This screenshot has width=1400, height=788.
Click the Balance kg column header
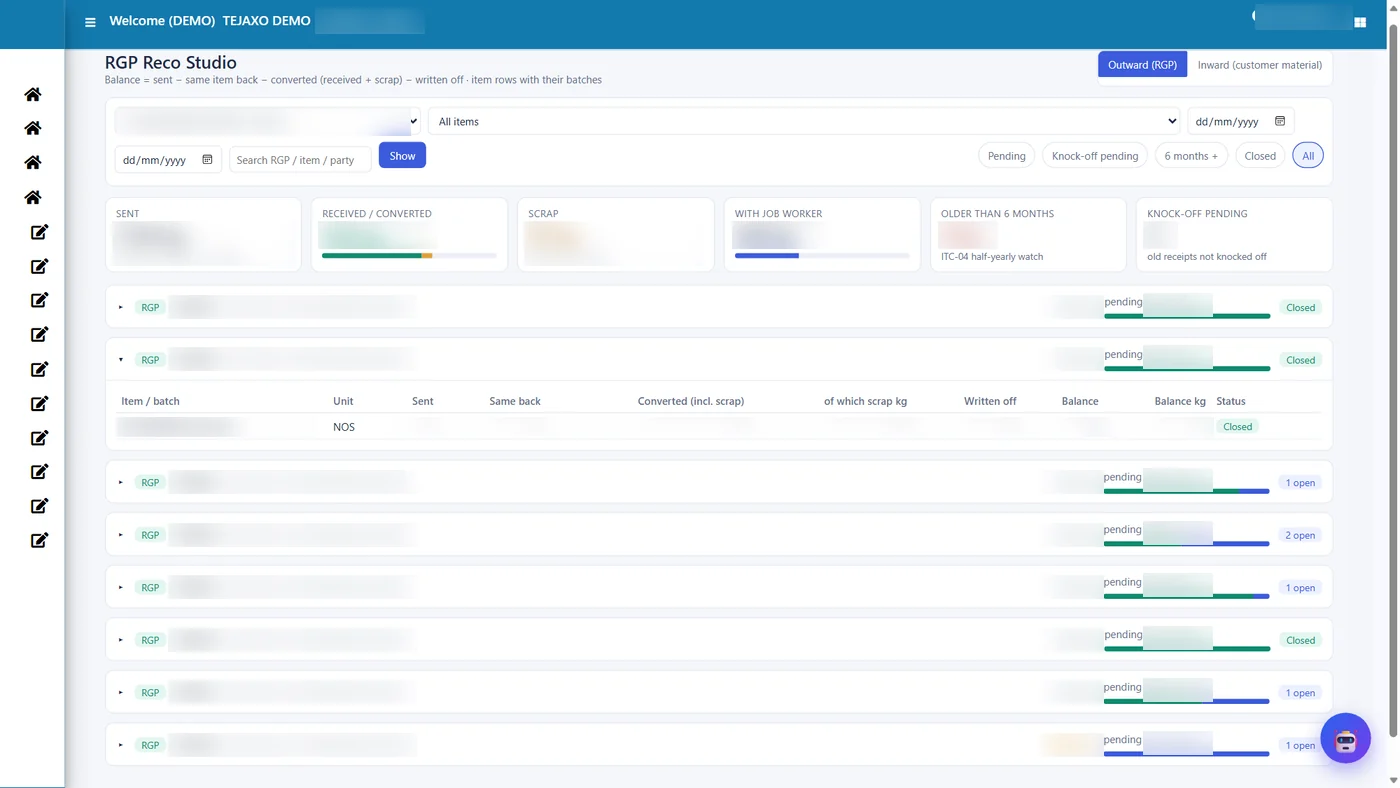tap(1180, 401)
